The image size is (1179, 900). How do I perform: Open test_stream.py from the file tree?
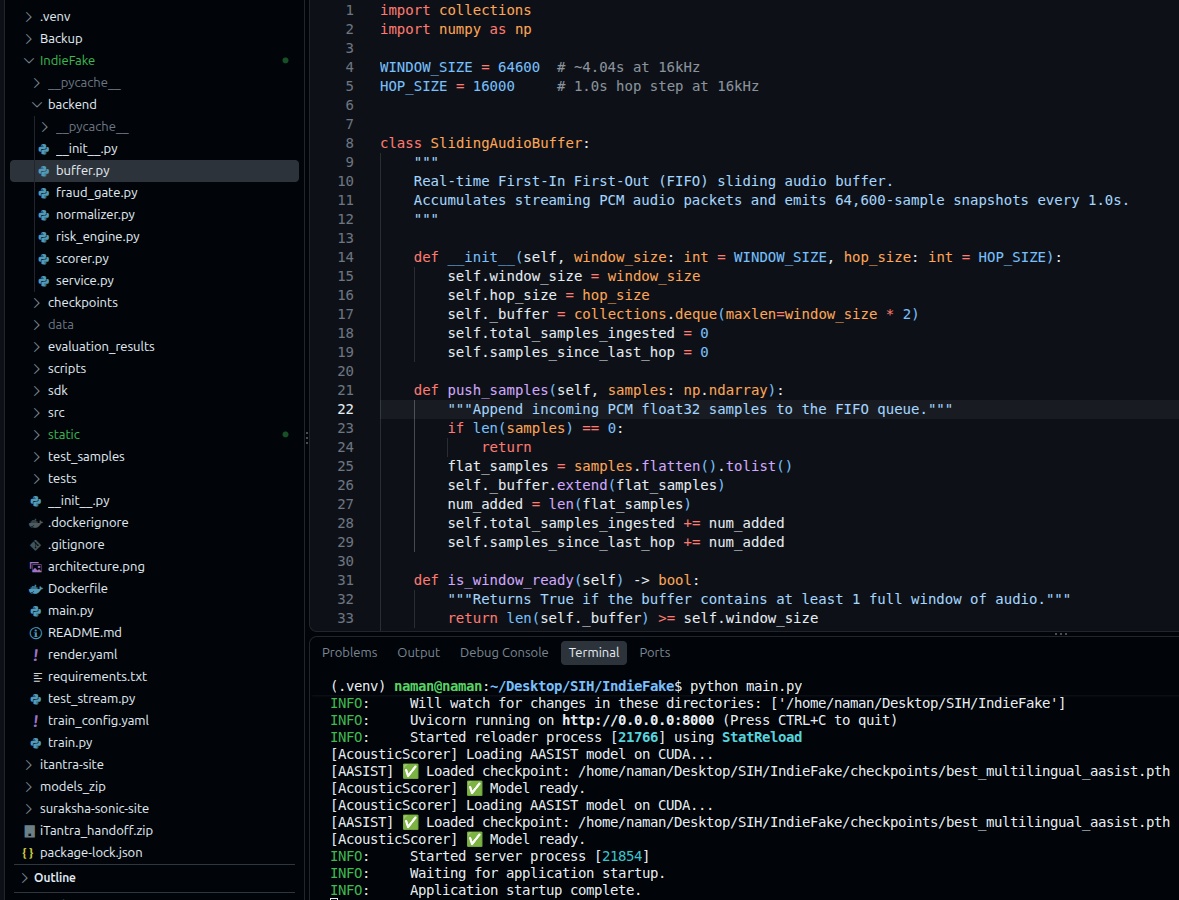click(x=91, y=698)
